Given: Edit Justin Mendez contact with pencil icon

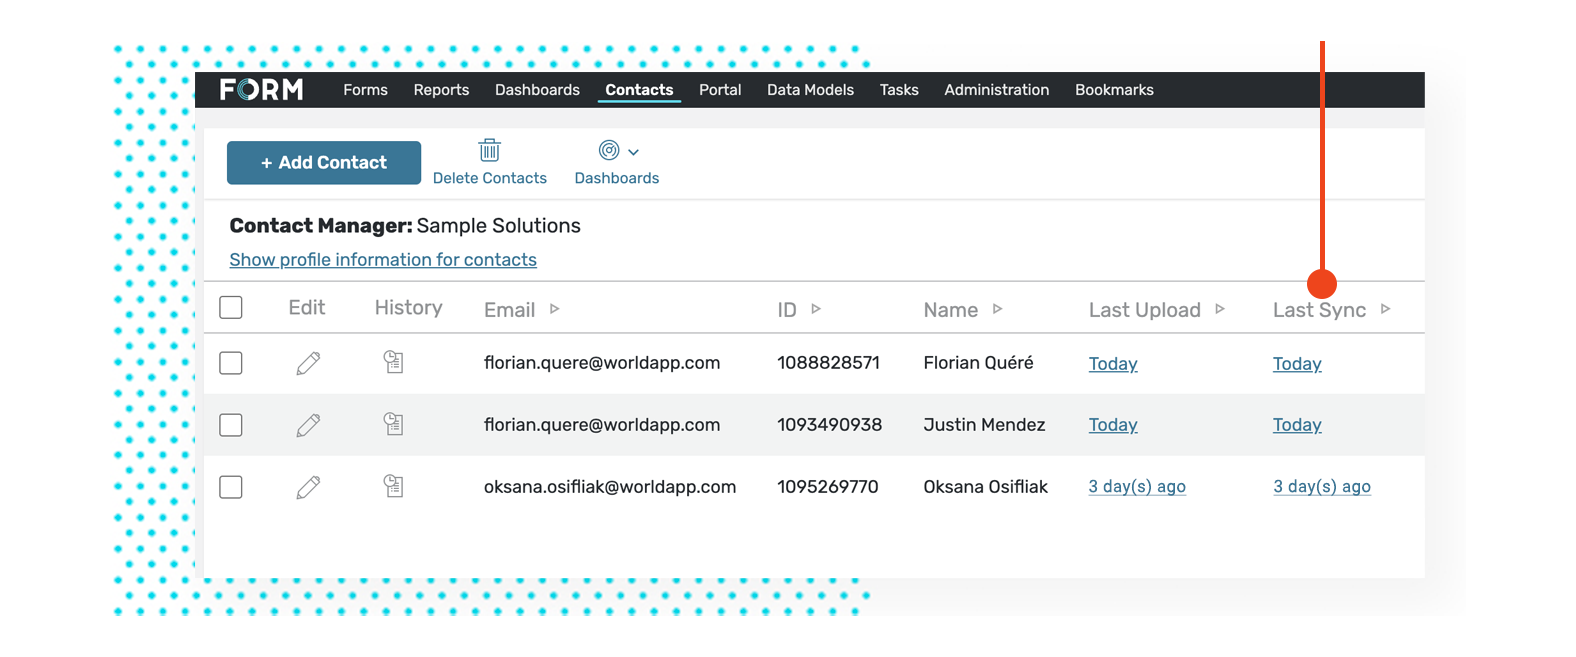Looking at the screenshot, I should [308, 425].
